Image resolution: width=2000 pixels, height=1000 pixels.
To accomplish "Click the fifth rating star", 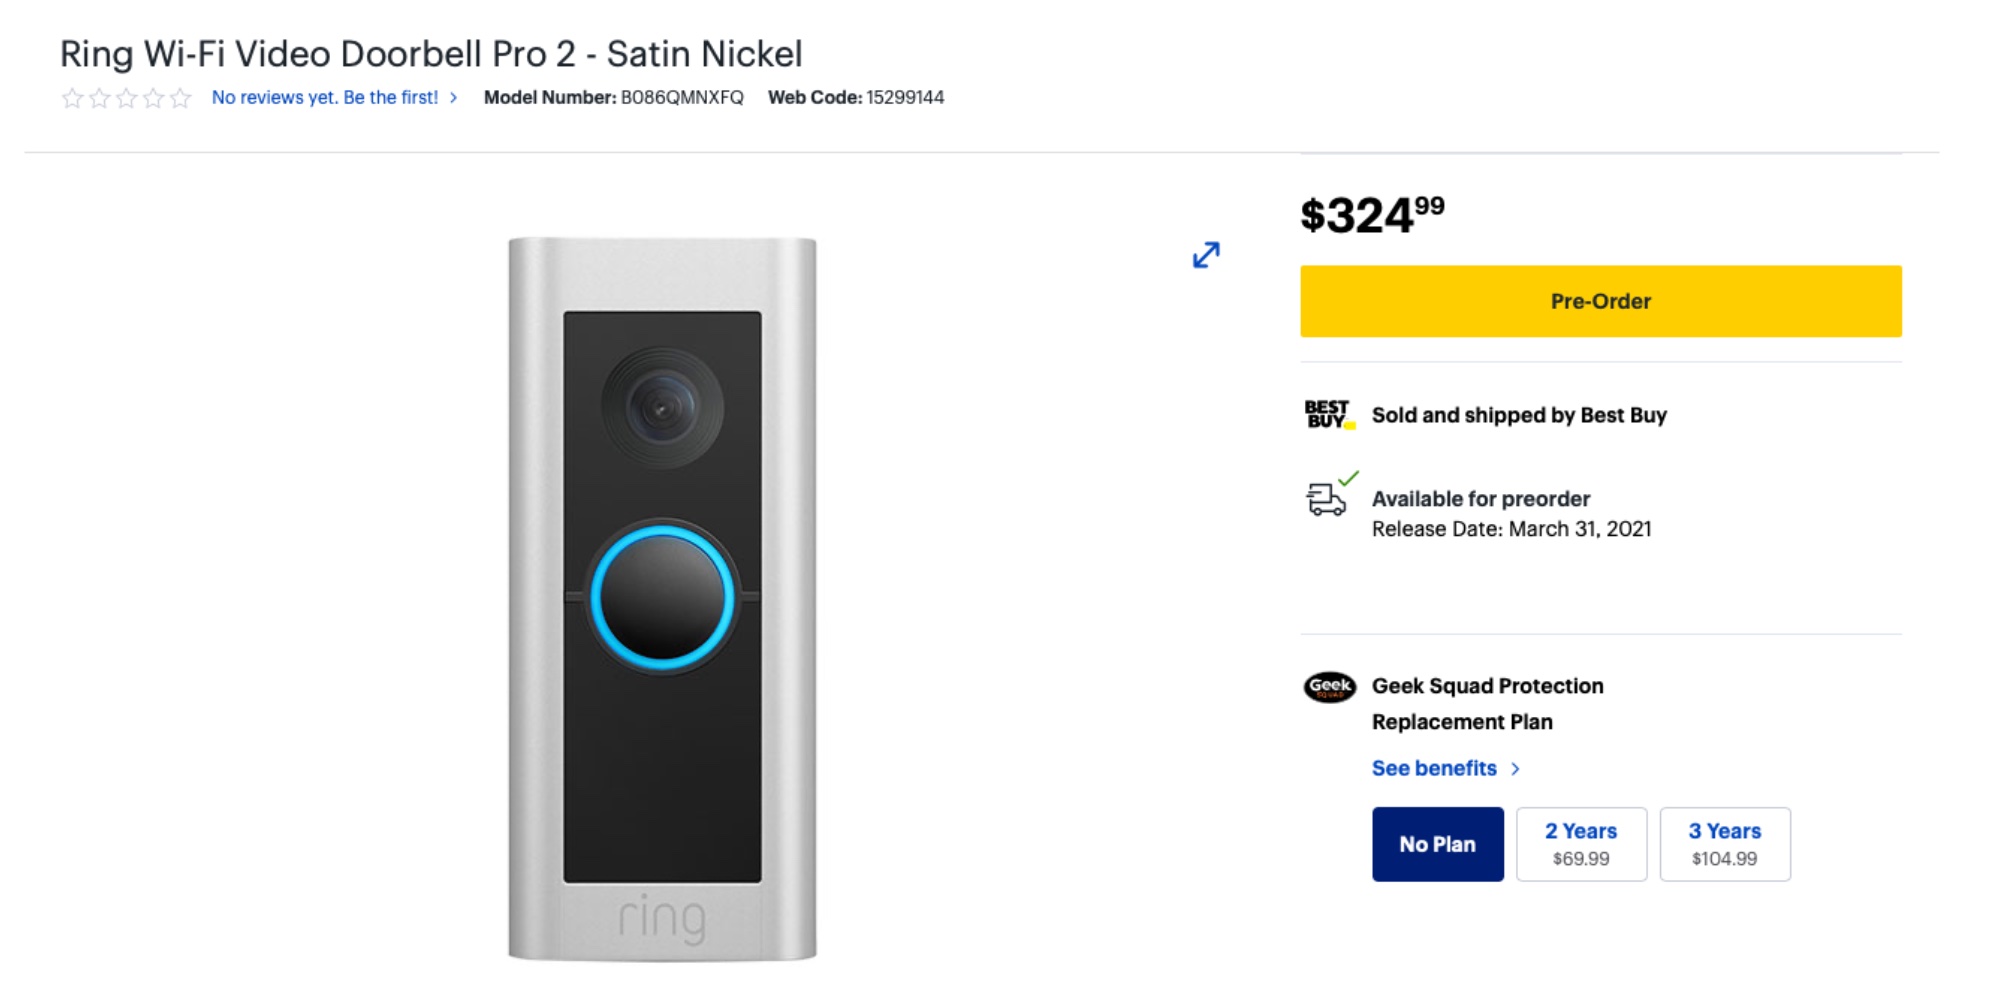I will tap(180, 97).
